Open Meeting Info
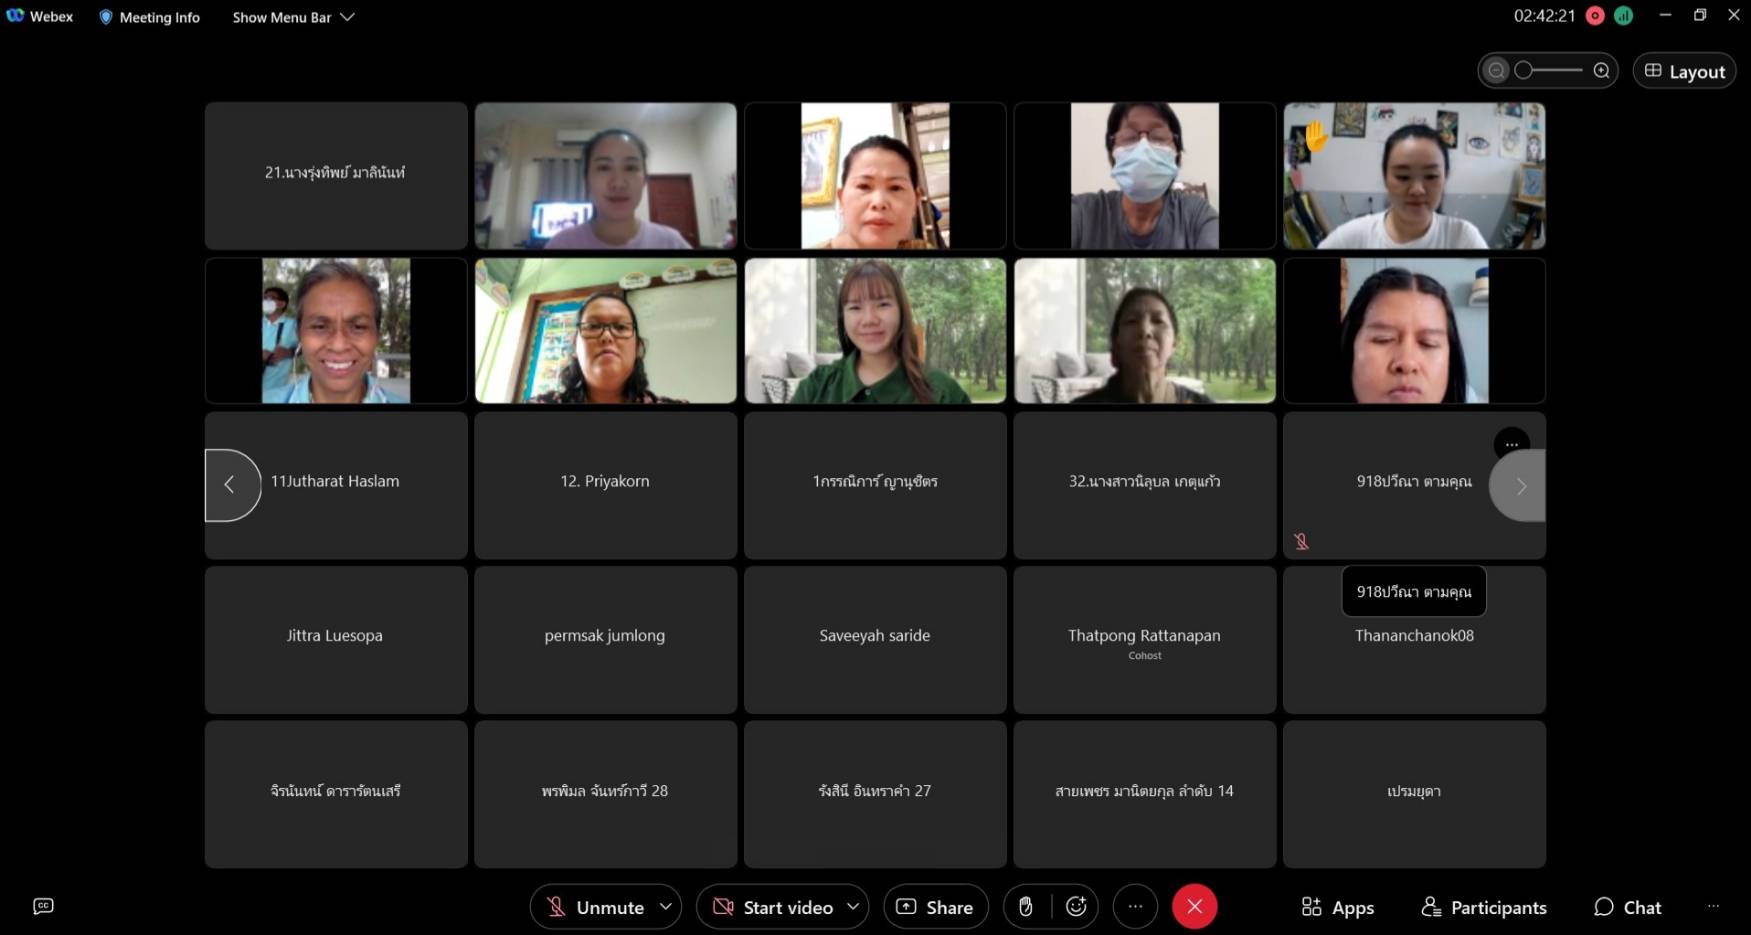The height and width of the screenshot is (935, 1751). coord(149,17)
